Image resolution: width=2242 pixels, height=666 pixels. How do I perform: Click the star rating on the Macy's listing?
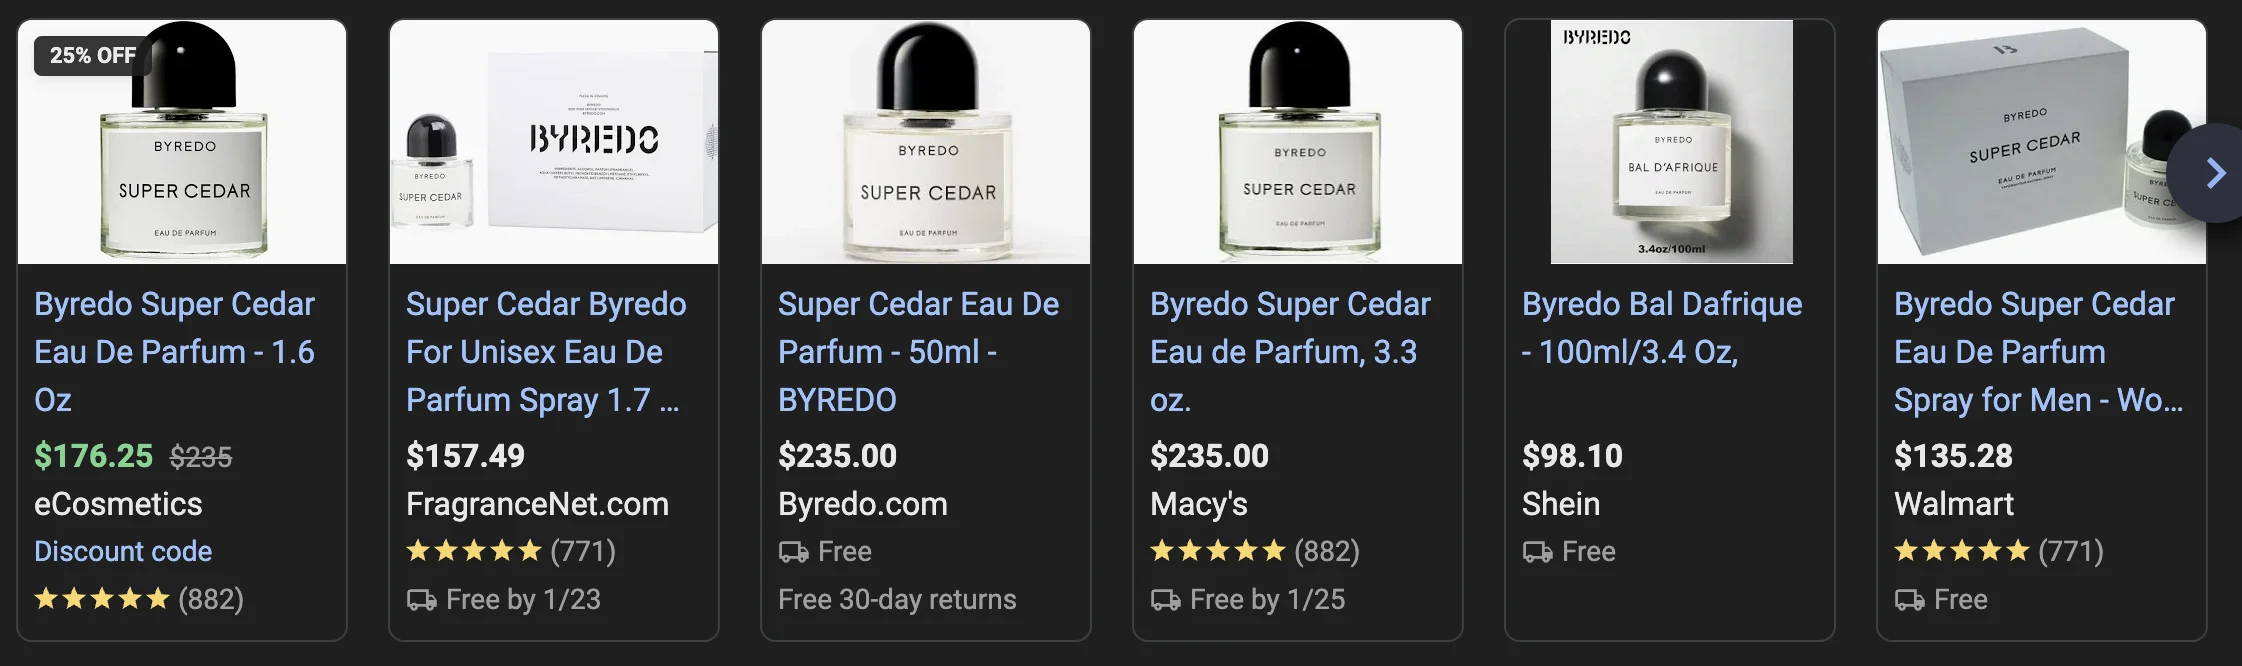click(x=1219, y=551)
